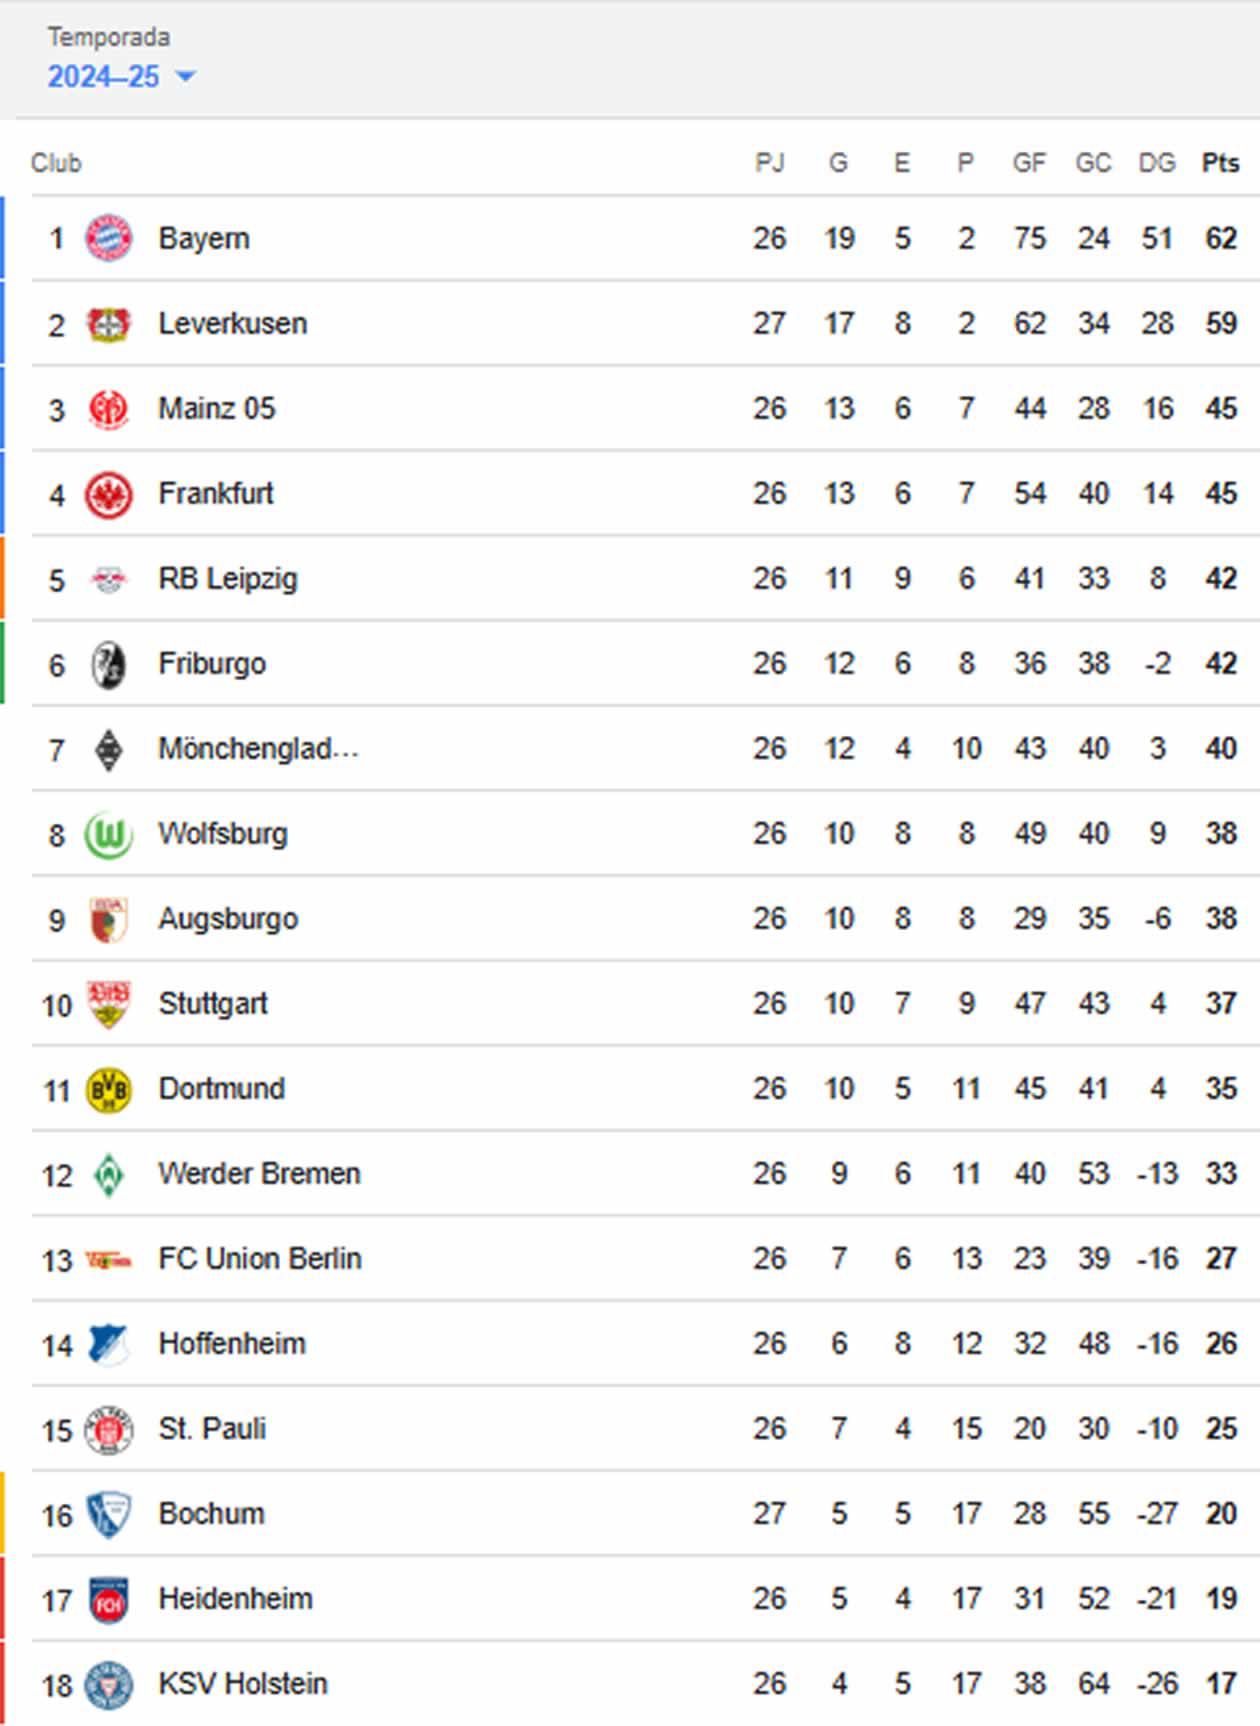
Task: Click the Bayern club crest
Action: point(110,238)
